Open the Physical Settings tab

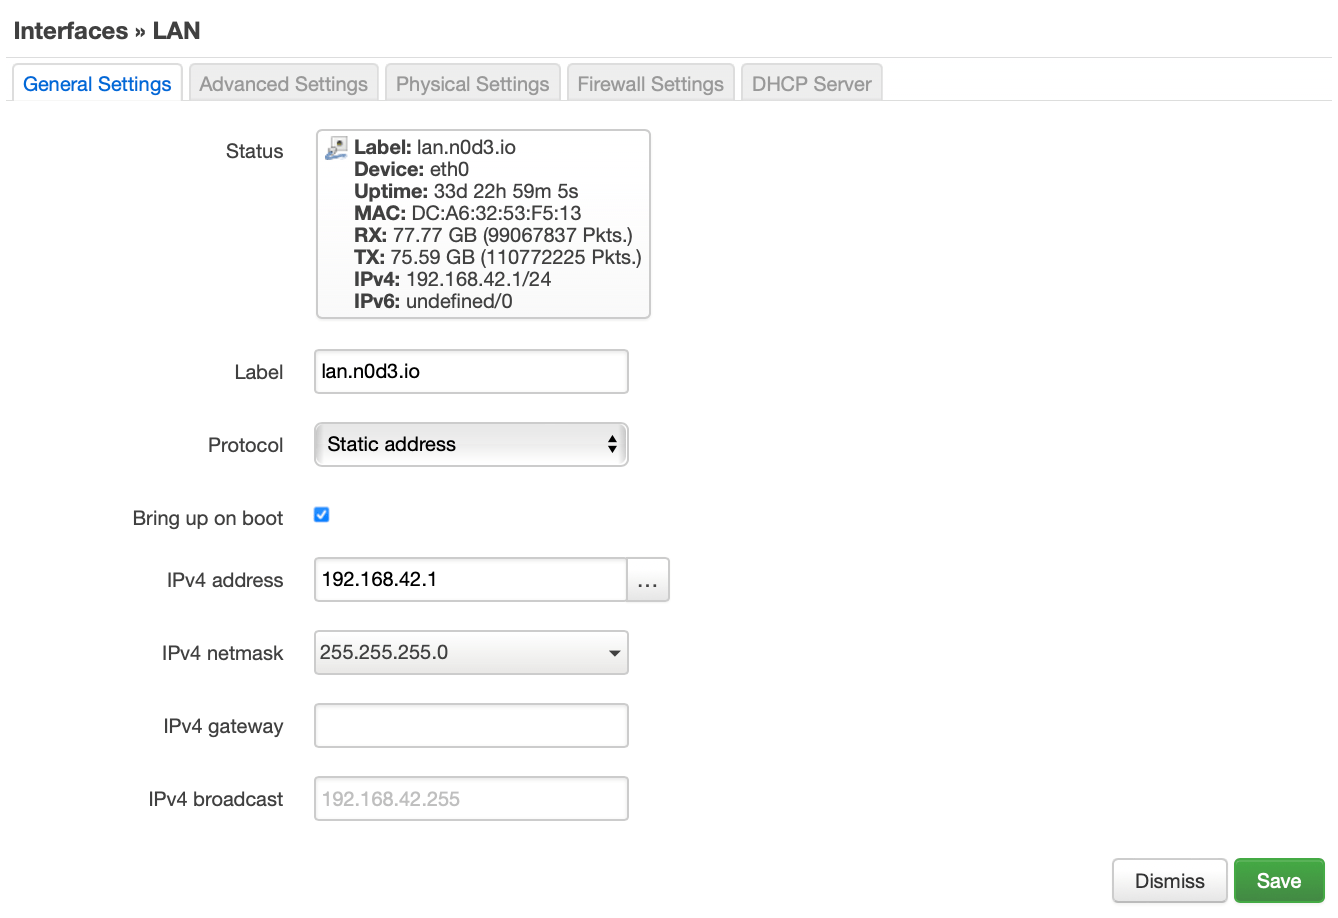click(x=472, y=84)
